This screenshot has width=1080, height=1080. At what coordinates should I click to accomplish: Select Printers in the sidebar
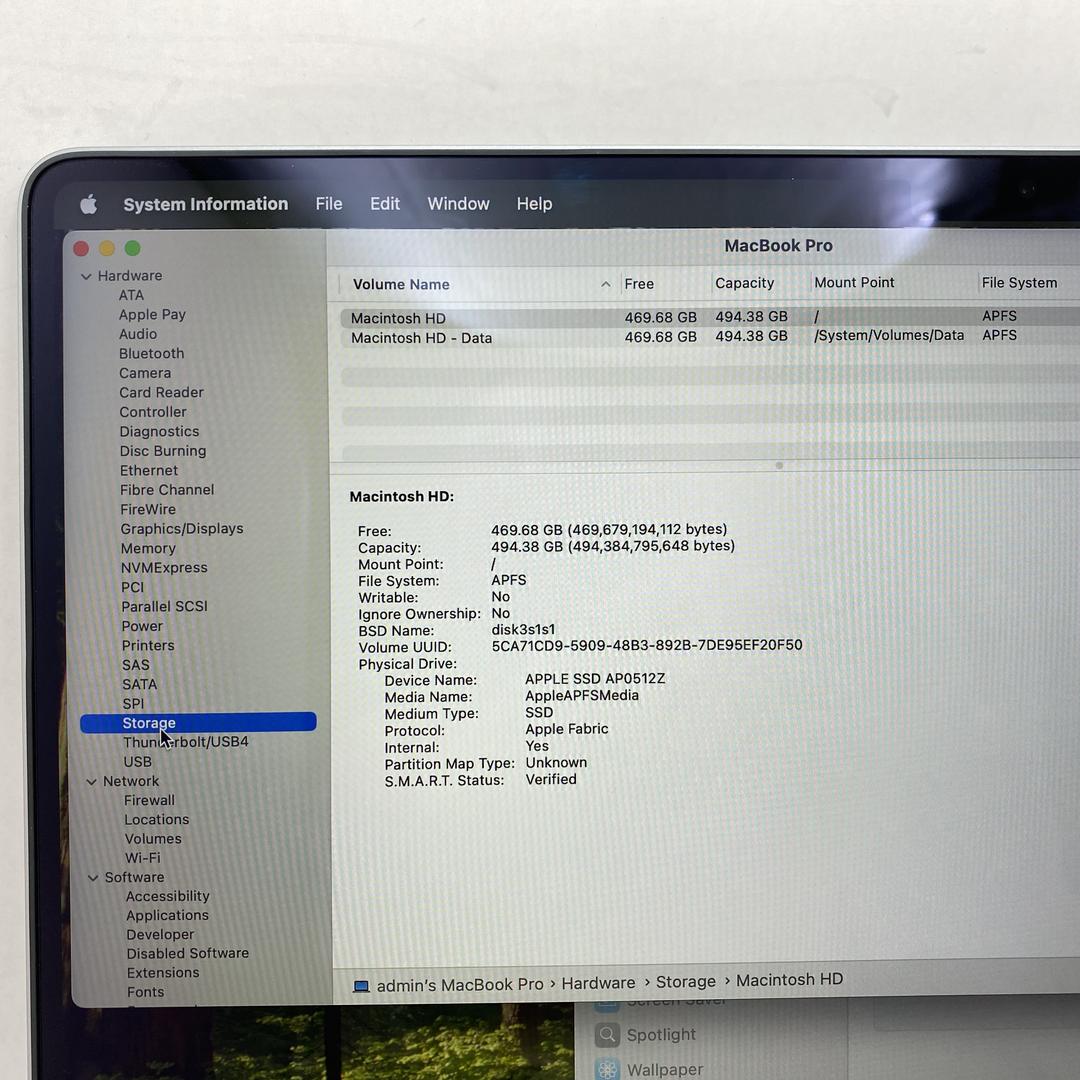148,645
